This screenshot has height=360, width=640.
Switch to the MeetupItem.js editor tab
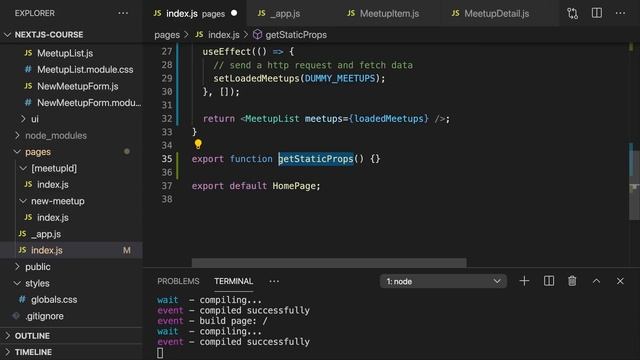[389, 13]
